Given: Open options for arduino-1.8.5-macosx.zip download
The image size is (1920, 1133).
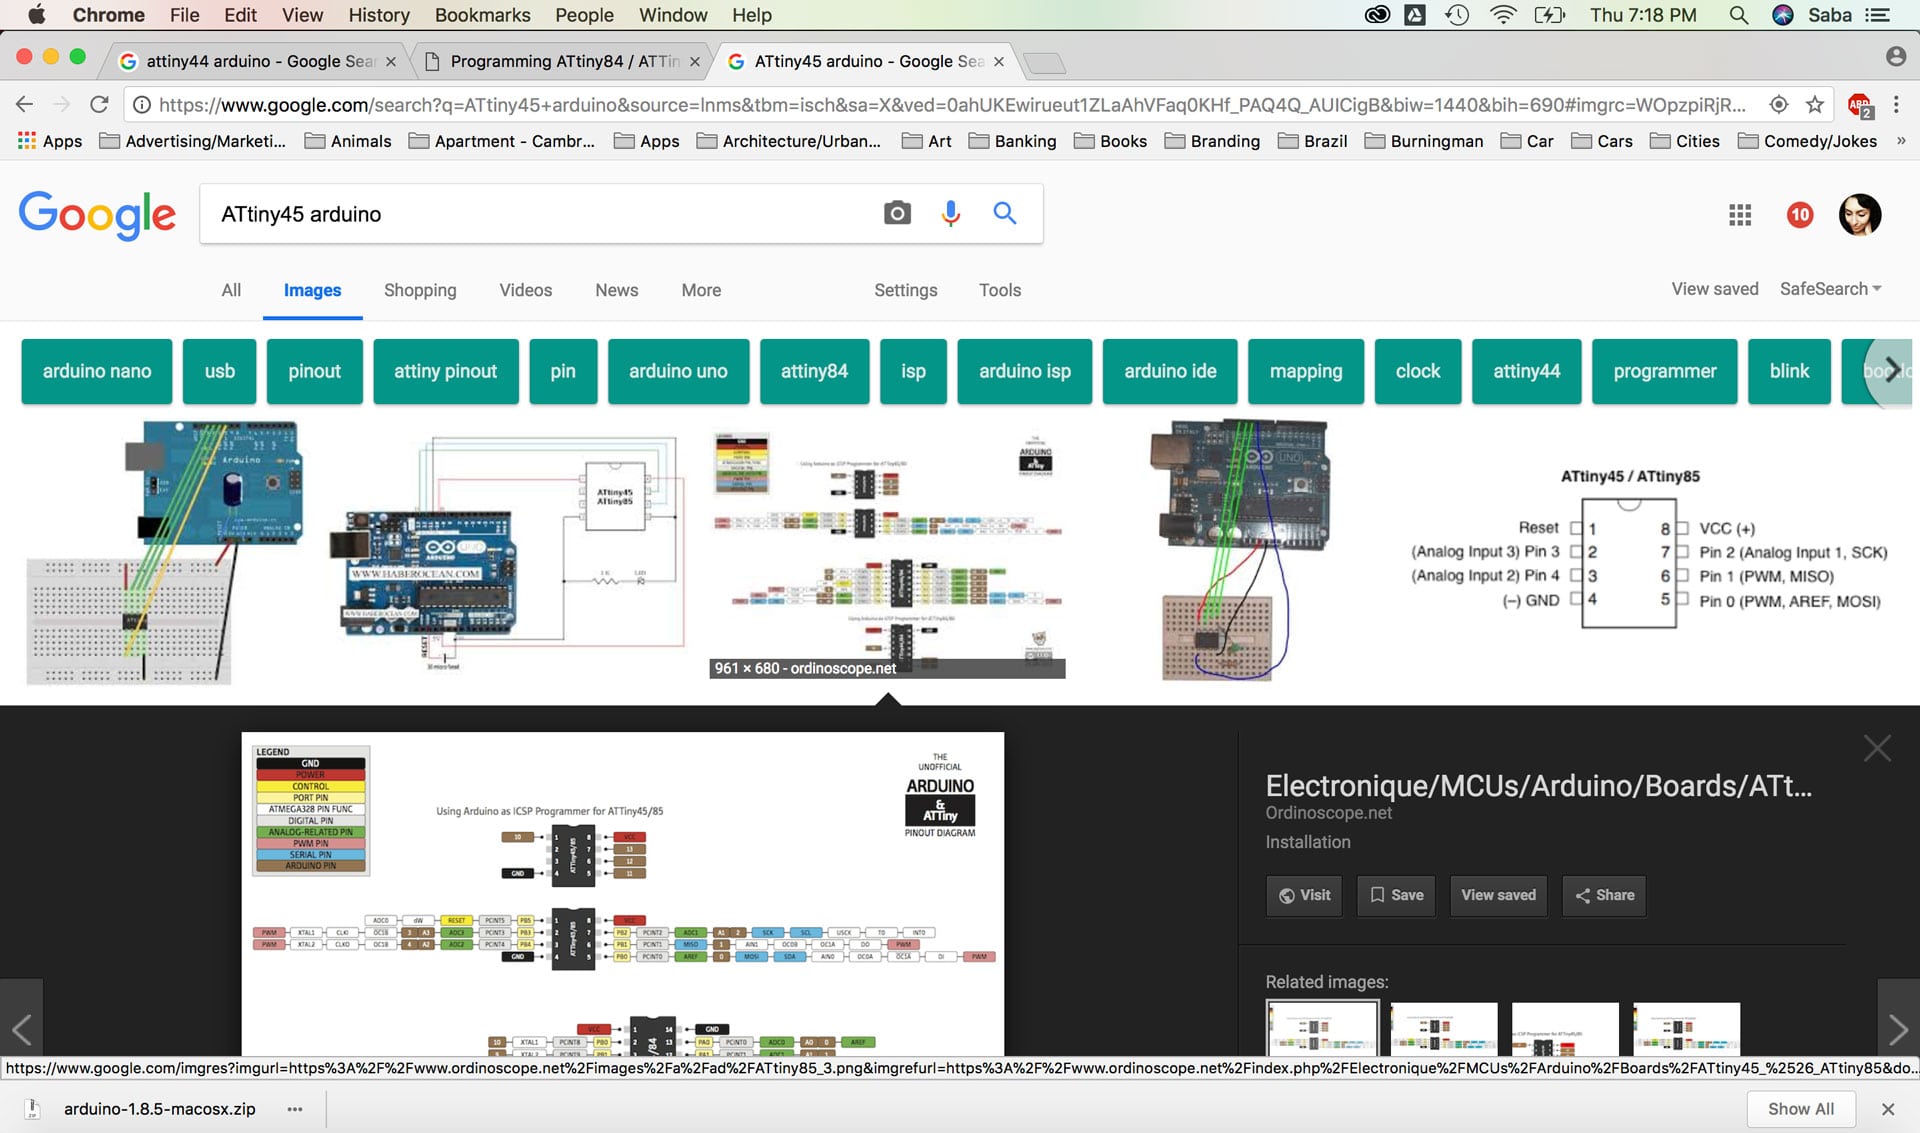Looking at the screenshot, I should coord(295,1109).
